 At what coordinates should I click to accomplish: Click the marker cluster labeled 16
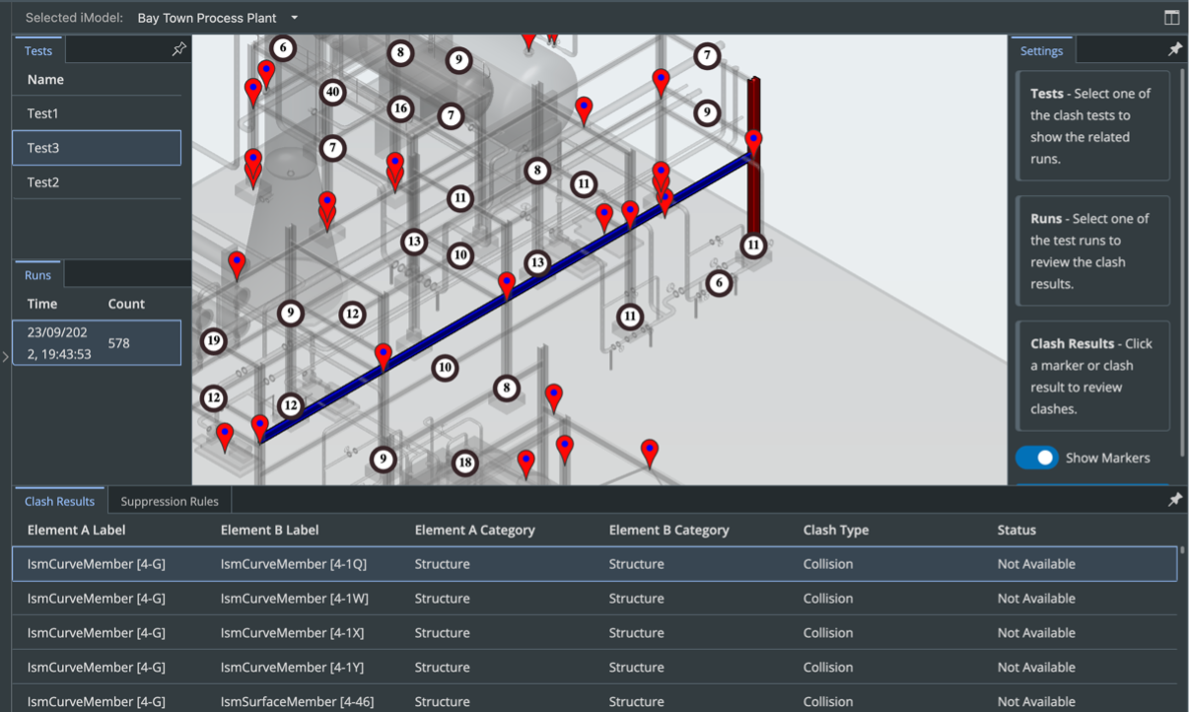click(x=400, y=108)
